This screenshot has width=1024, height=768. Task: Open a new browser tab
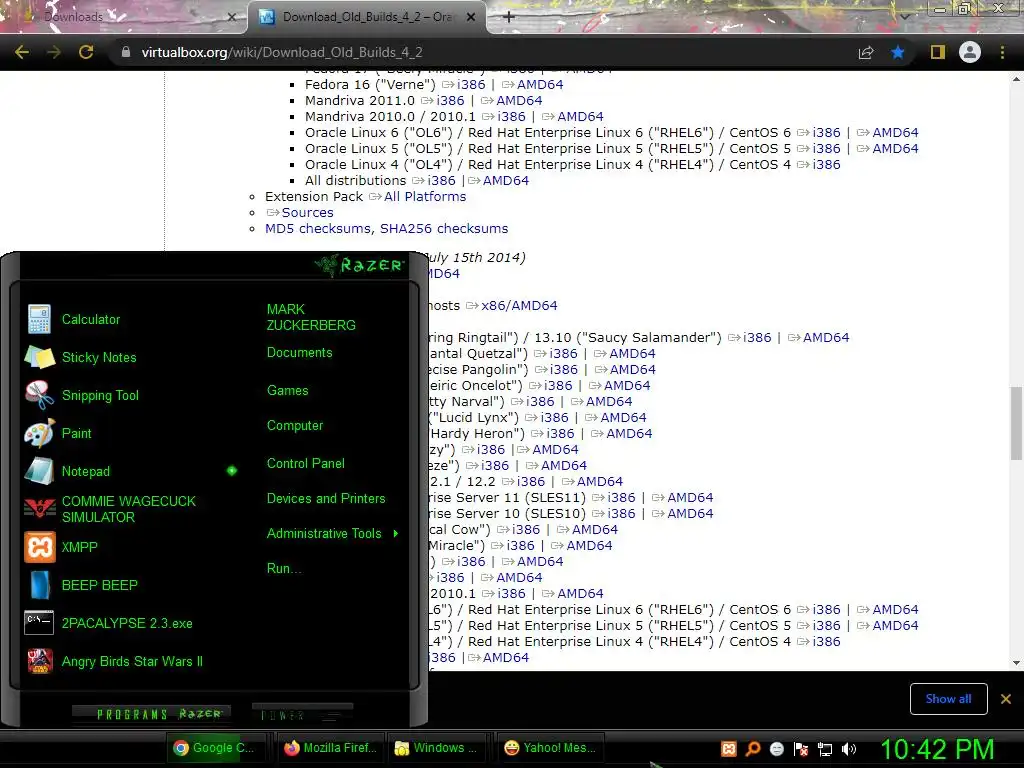[509, 17]
